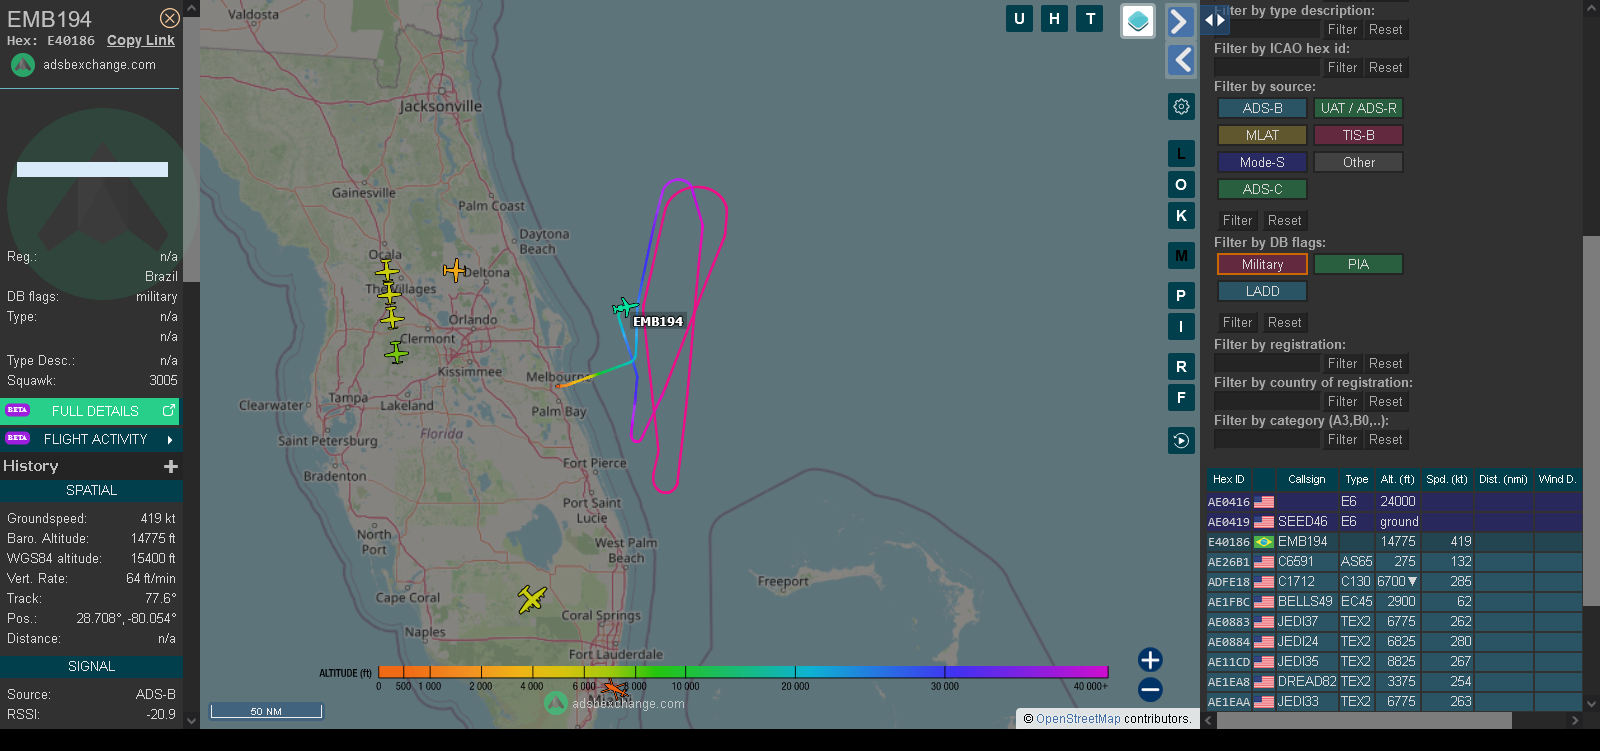Image resolution: width=1600 pixels, height=751 pixels.
Task: Toggle the F map option
Action: 1181,398
